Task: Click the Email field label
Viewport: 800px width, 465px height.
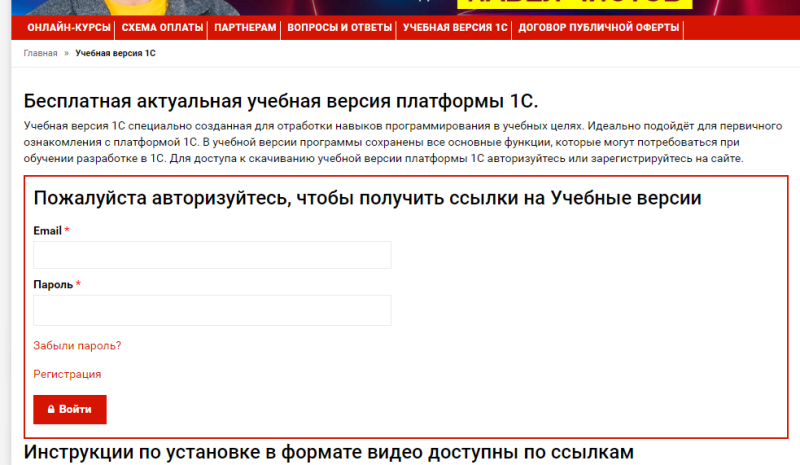Action: pyautogui.click(x=48, y=231)
